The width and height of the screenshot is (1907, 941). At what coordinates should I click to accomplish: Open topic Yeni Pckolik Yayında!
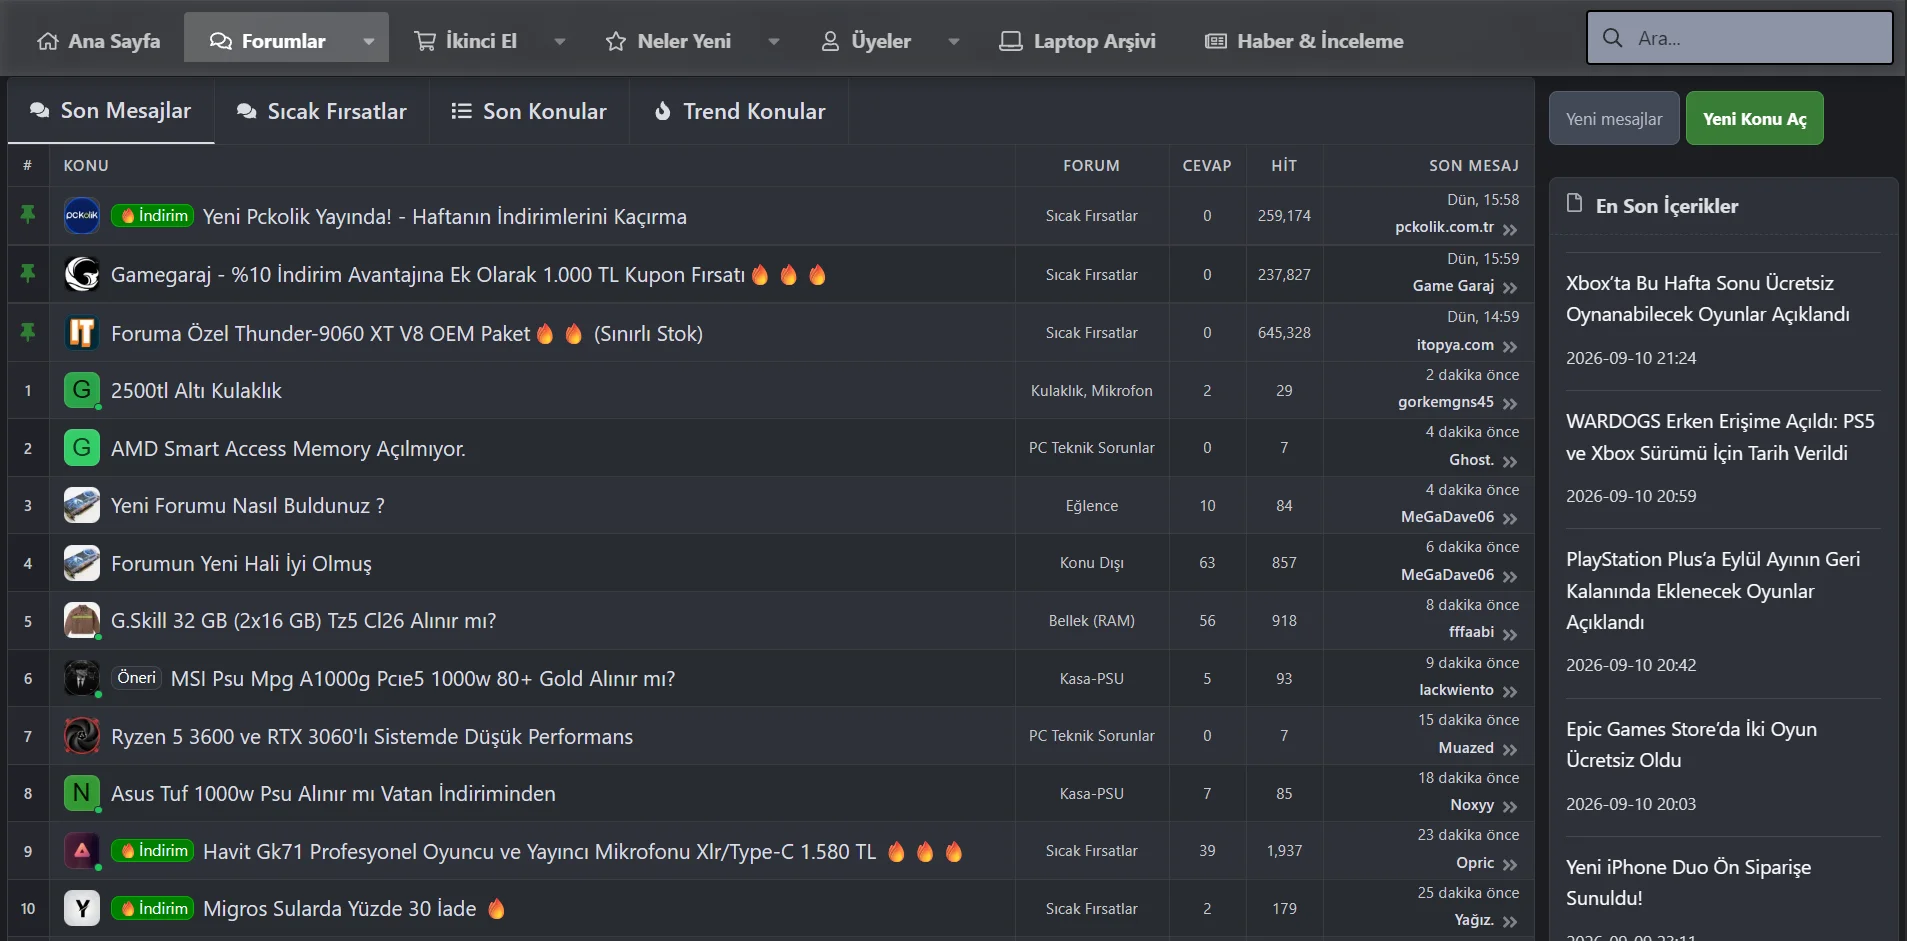pos(445,217)
